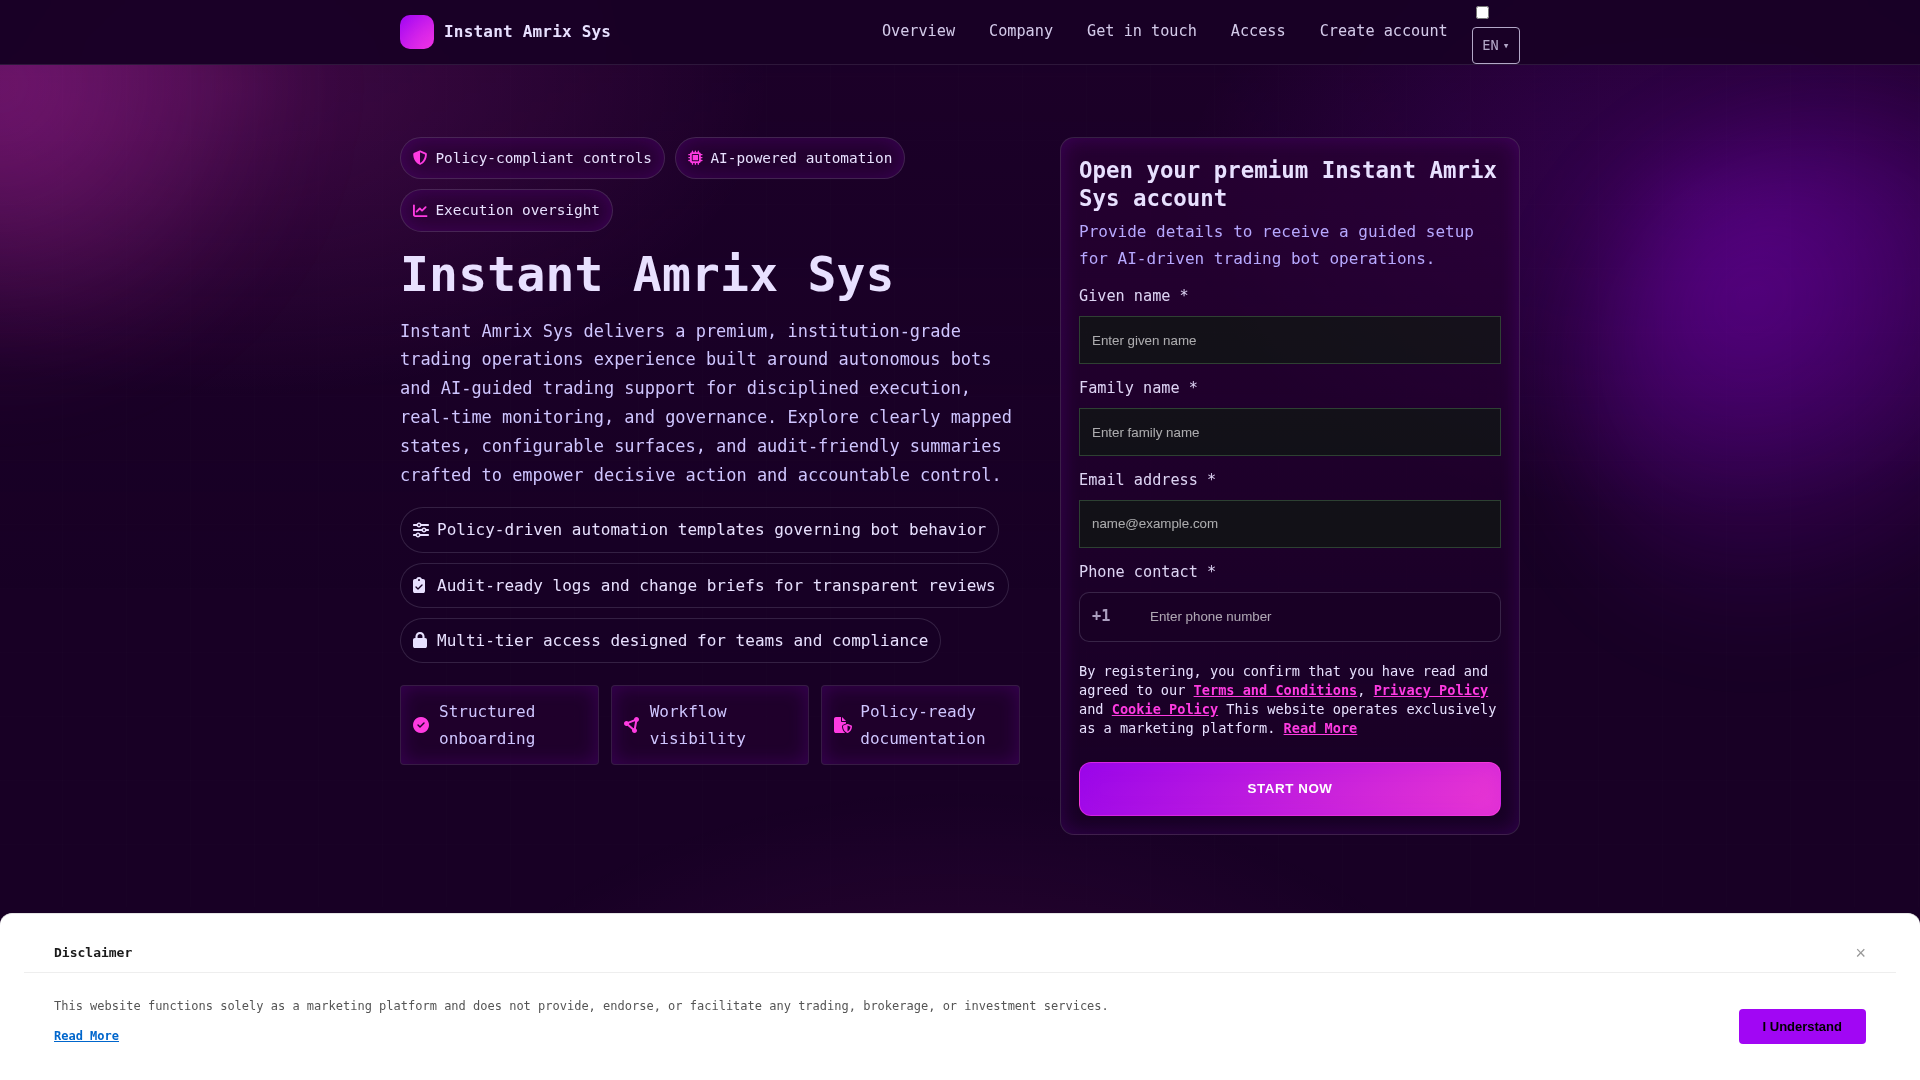Focus the Family name input field

pyautogui.click(x=1290, y=432)
